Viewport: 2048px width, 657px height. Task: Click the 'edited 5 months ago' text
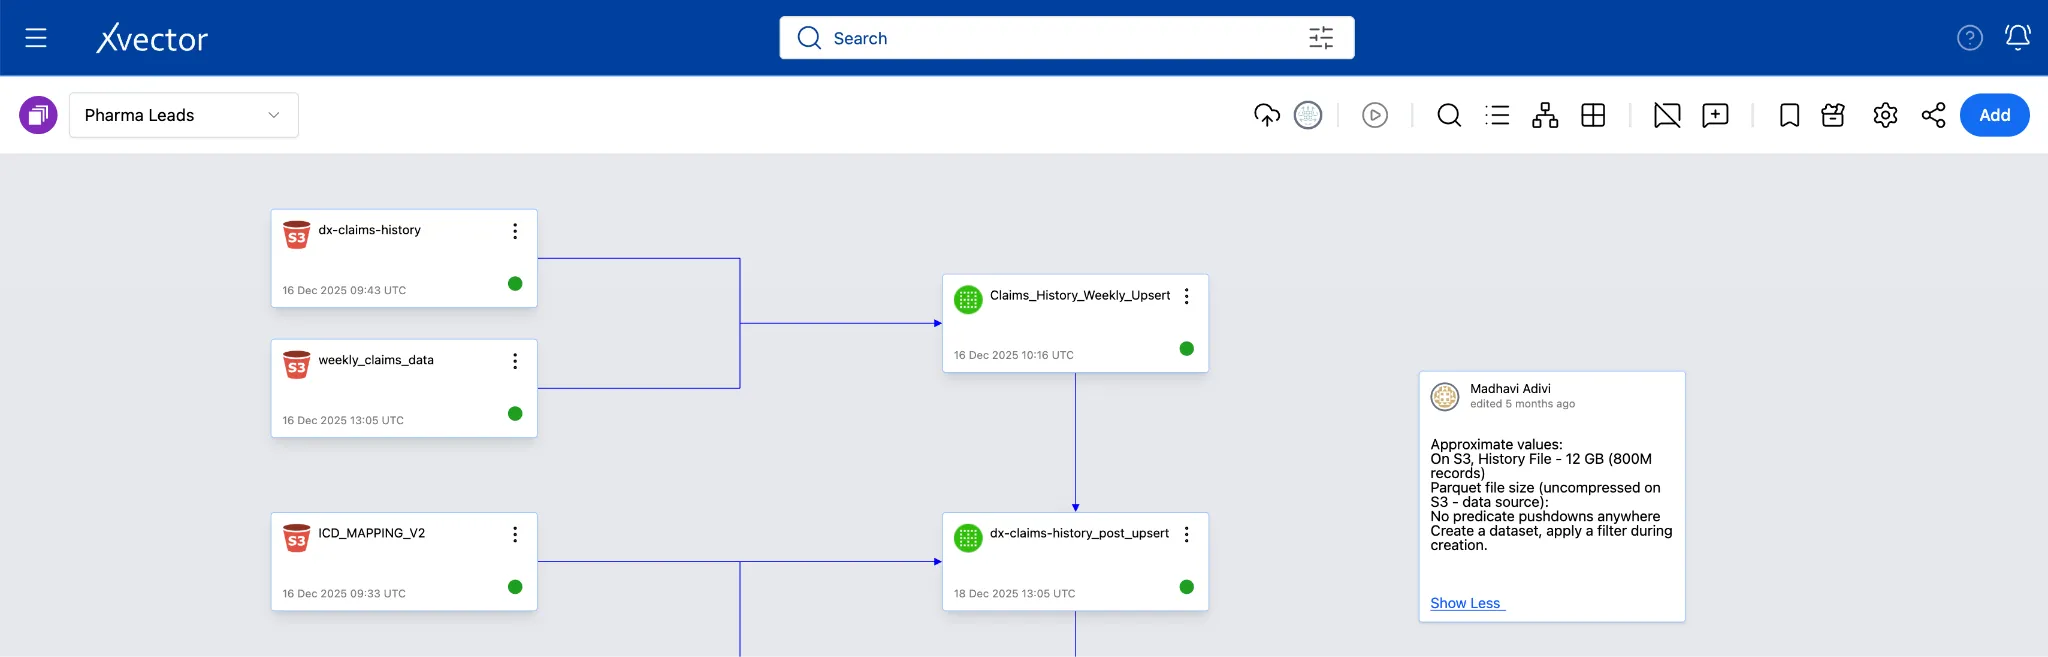pyautogui.click(x=1522, y=404)
